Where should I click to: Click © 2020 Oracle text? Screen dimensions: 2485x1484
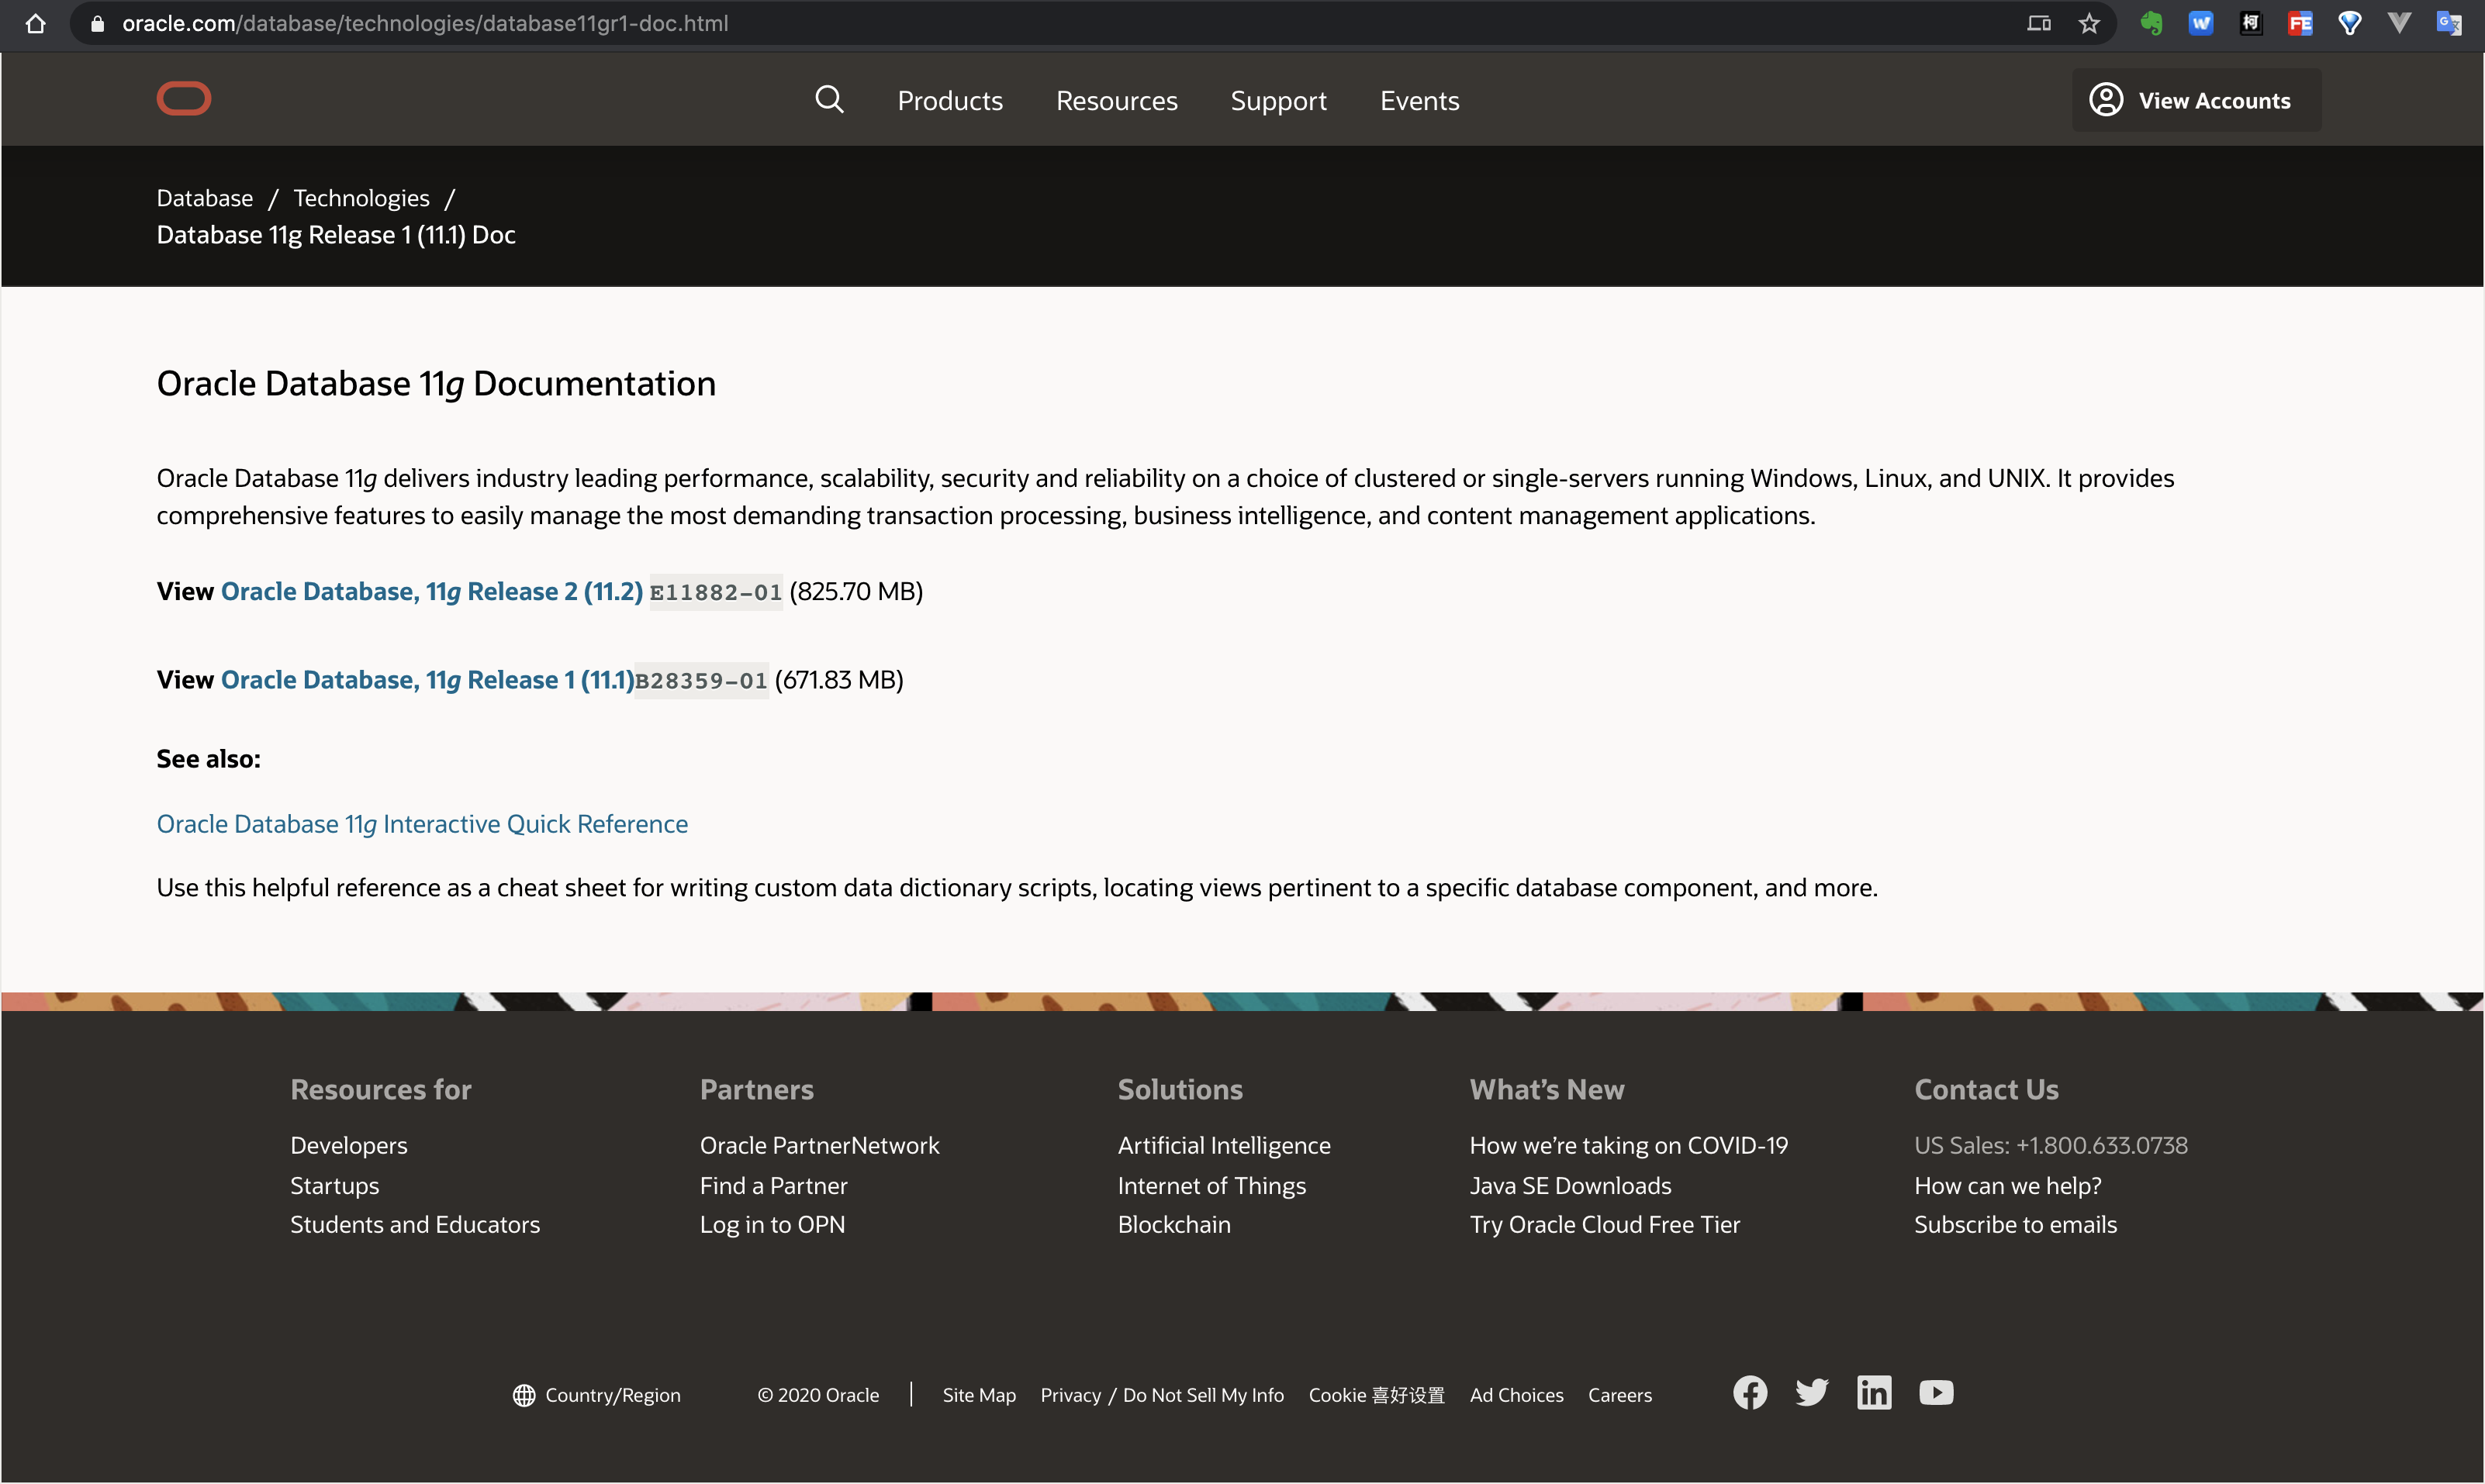coord(818,1395)
